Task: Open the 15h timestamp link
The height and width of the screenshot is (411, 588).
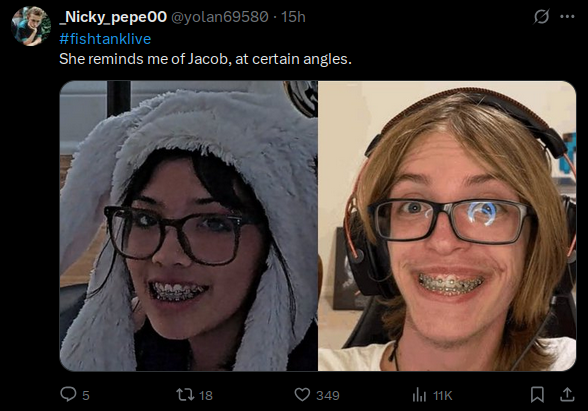Action: (293, 17)
